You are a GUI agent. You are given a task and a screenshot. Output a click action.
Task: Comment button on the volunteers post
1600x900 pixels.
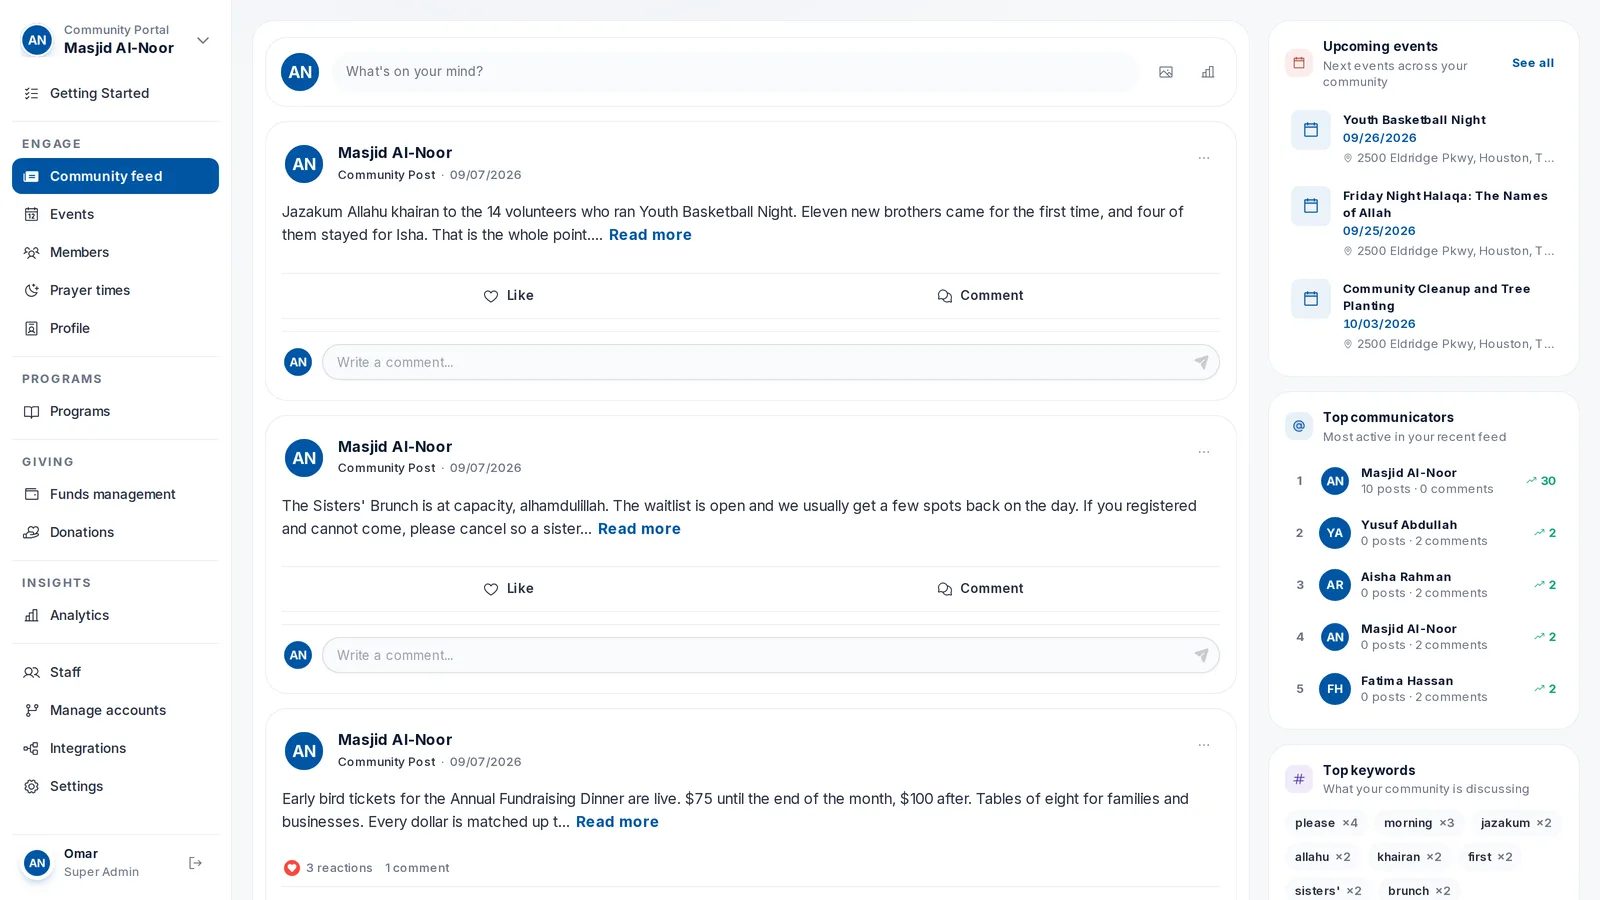[980, 296]
